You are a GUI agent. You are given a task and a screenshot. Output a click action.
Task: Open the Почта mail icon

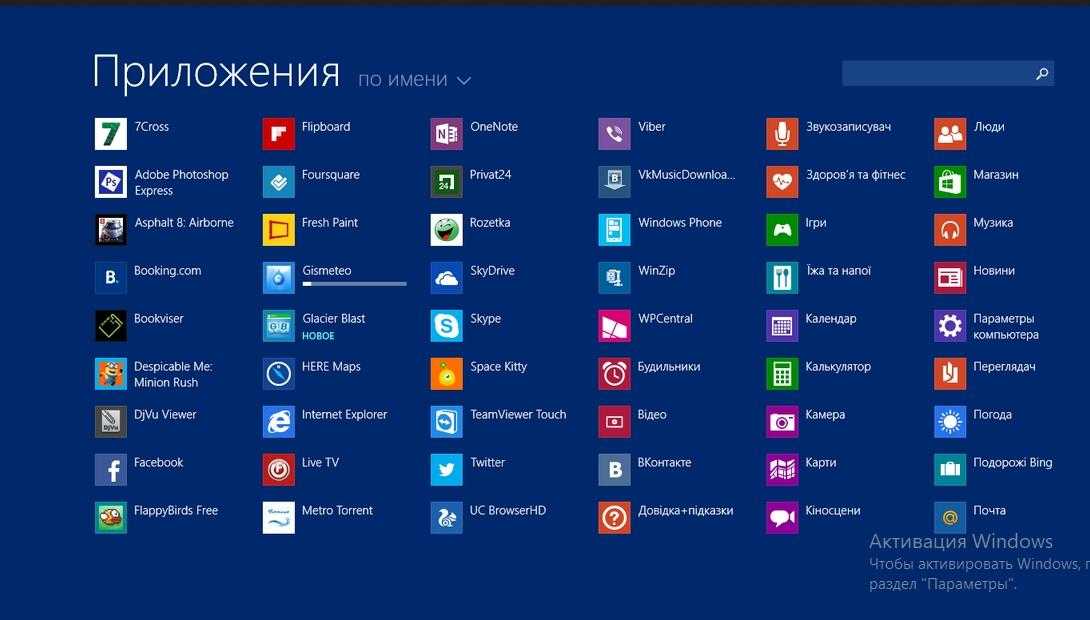coord(950,517)
